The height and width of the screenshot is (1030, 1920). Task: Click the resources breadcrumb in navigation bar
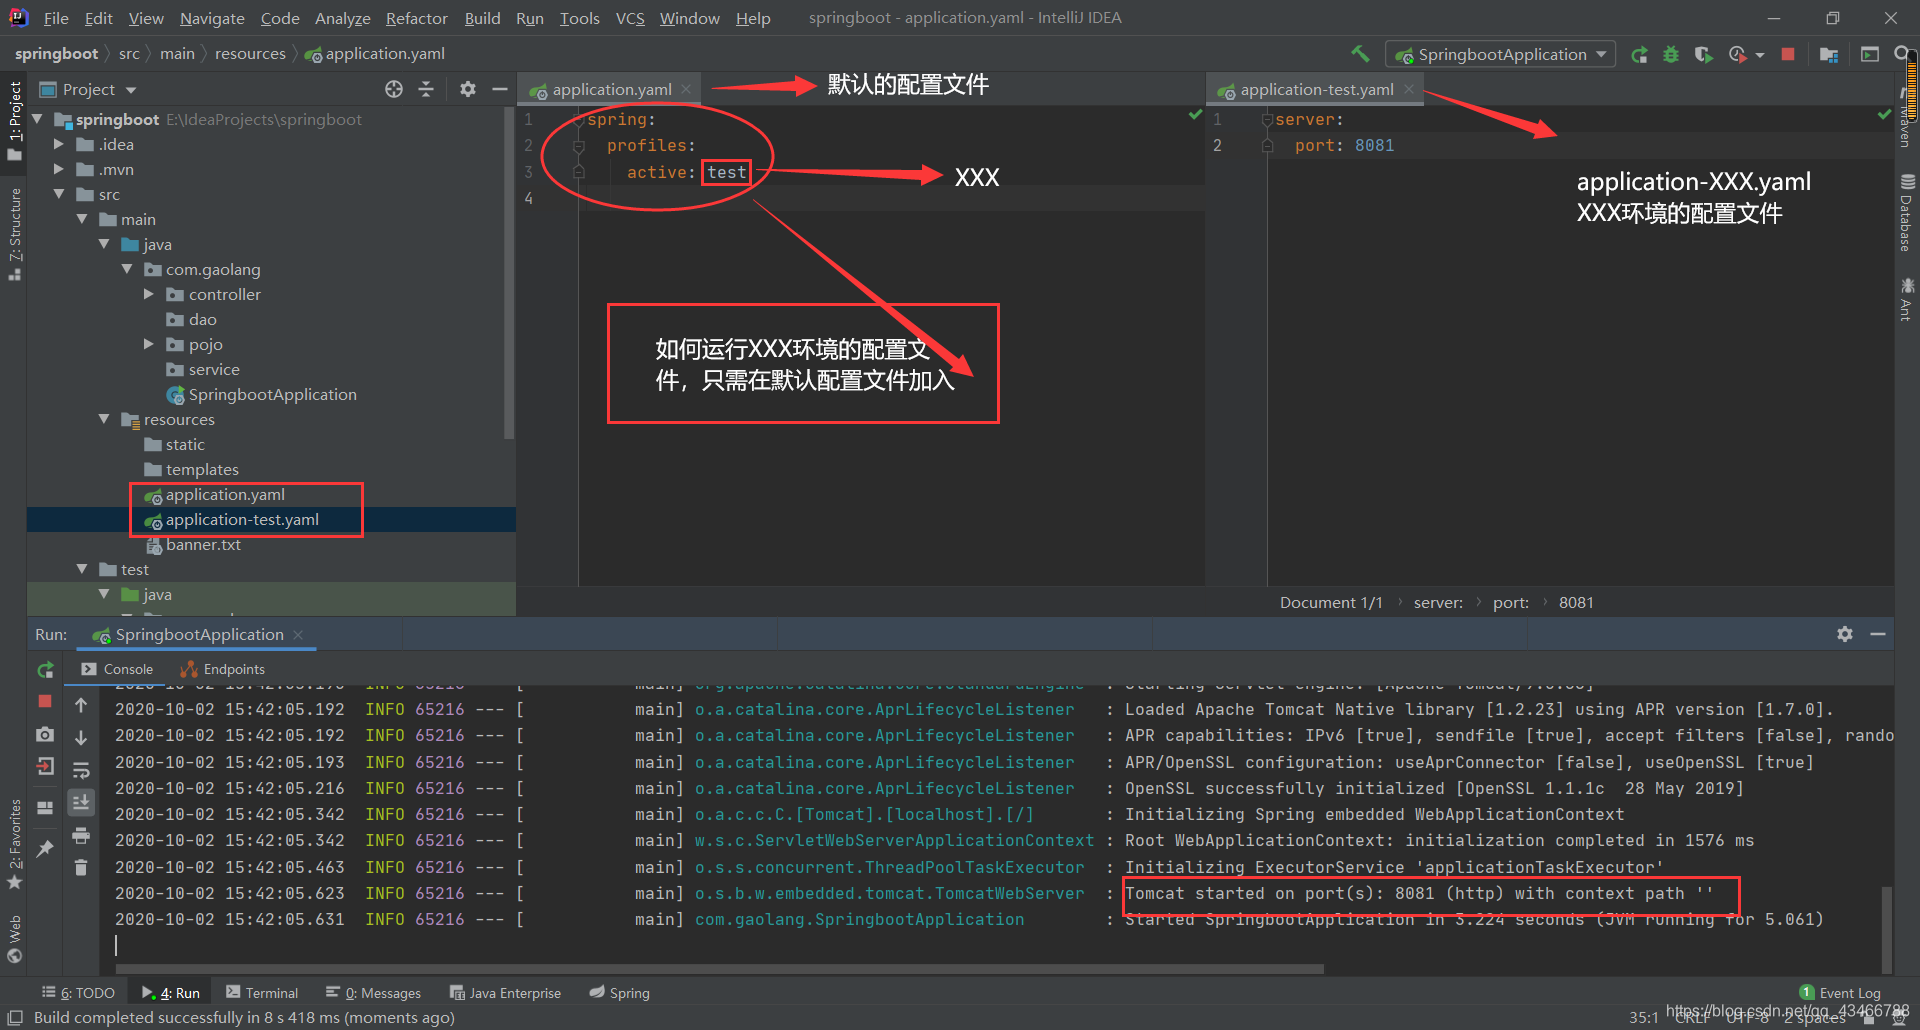coord(250,54)
